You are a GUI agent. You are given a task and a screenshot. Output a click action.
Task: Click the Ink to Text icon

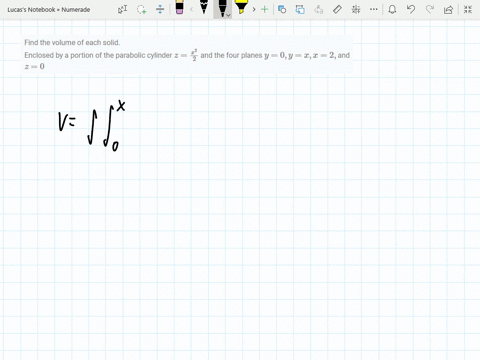pos(319,9)
